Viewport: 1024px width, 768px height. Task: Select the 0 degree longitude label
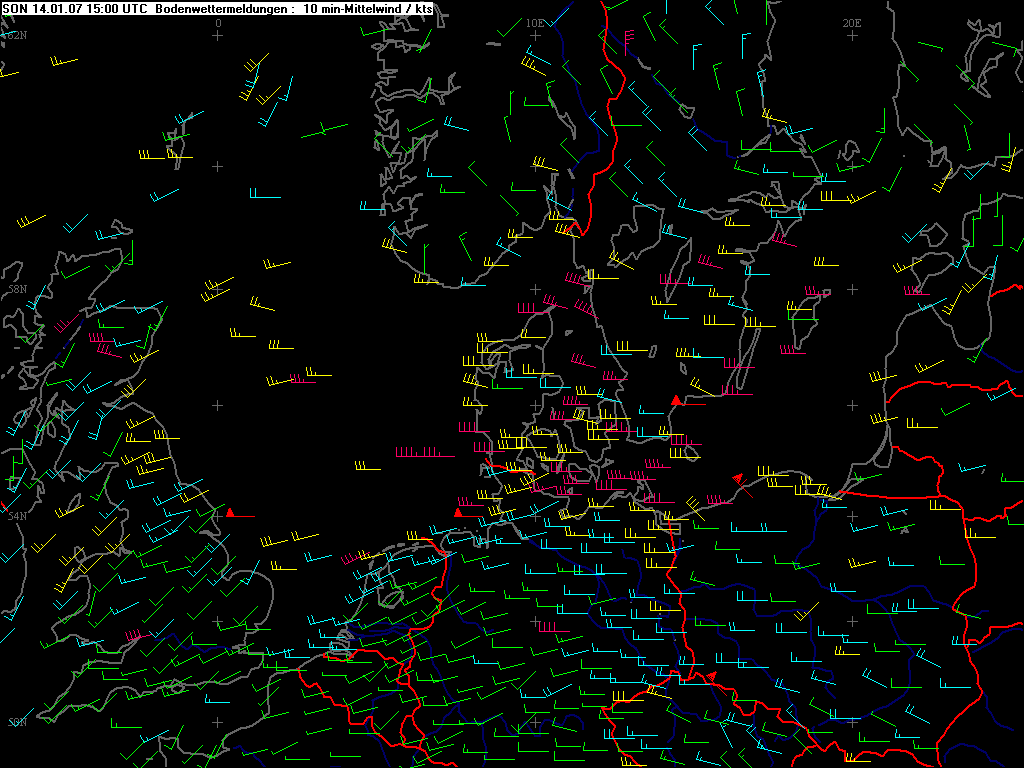click(218, 22)
